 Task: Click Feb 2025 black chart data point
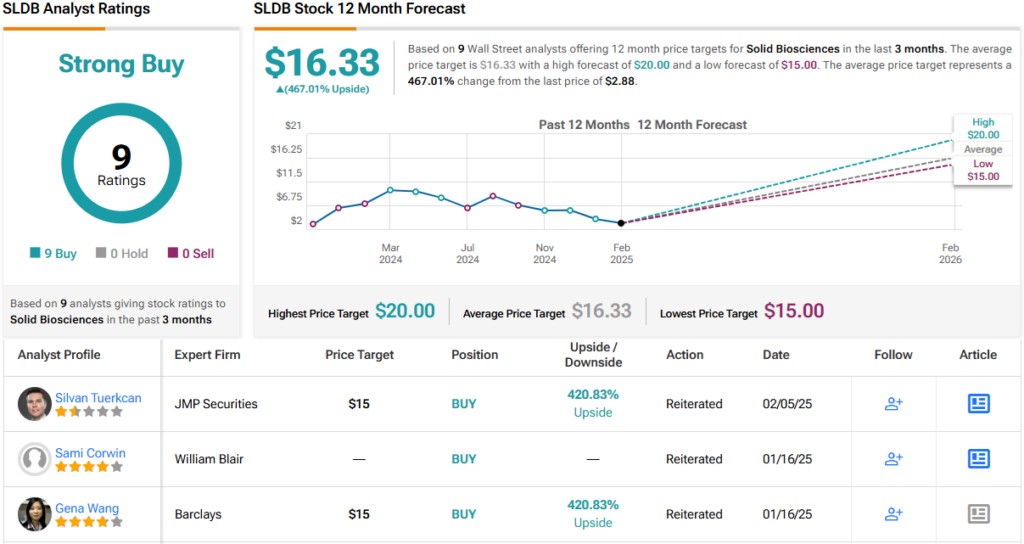click(x=621, y=223)
